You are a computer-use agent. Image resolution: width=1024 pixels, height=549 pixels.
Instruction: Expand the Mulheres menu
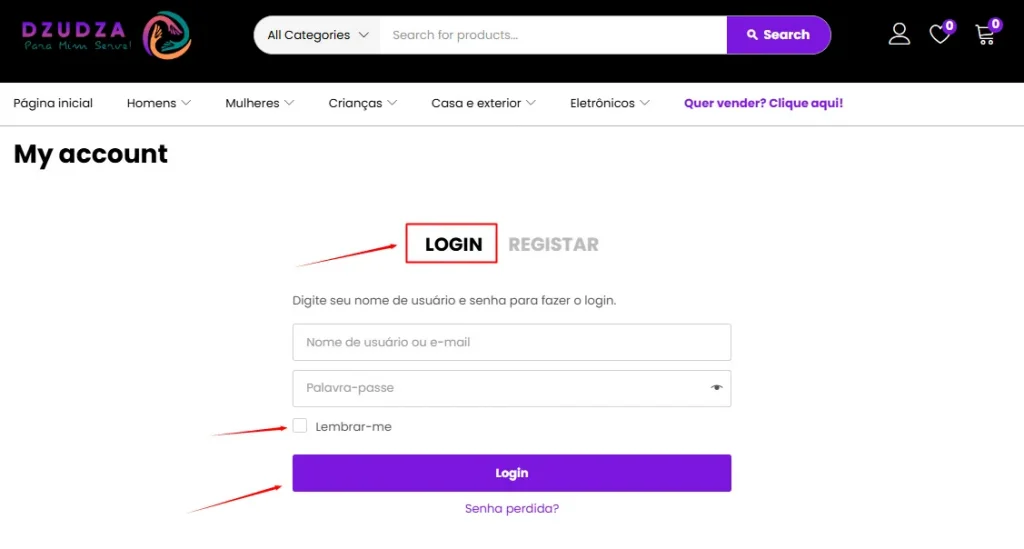point(260,103)
